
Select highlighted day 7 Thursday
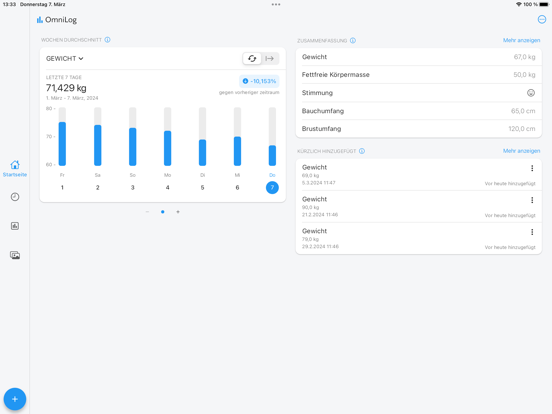pos(272,187)
